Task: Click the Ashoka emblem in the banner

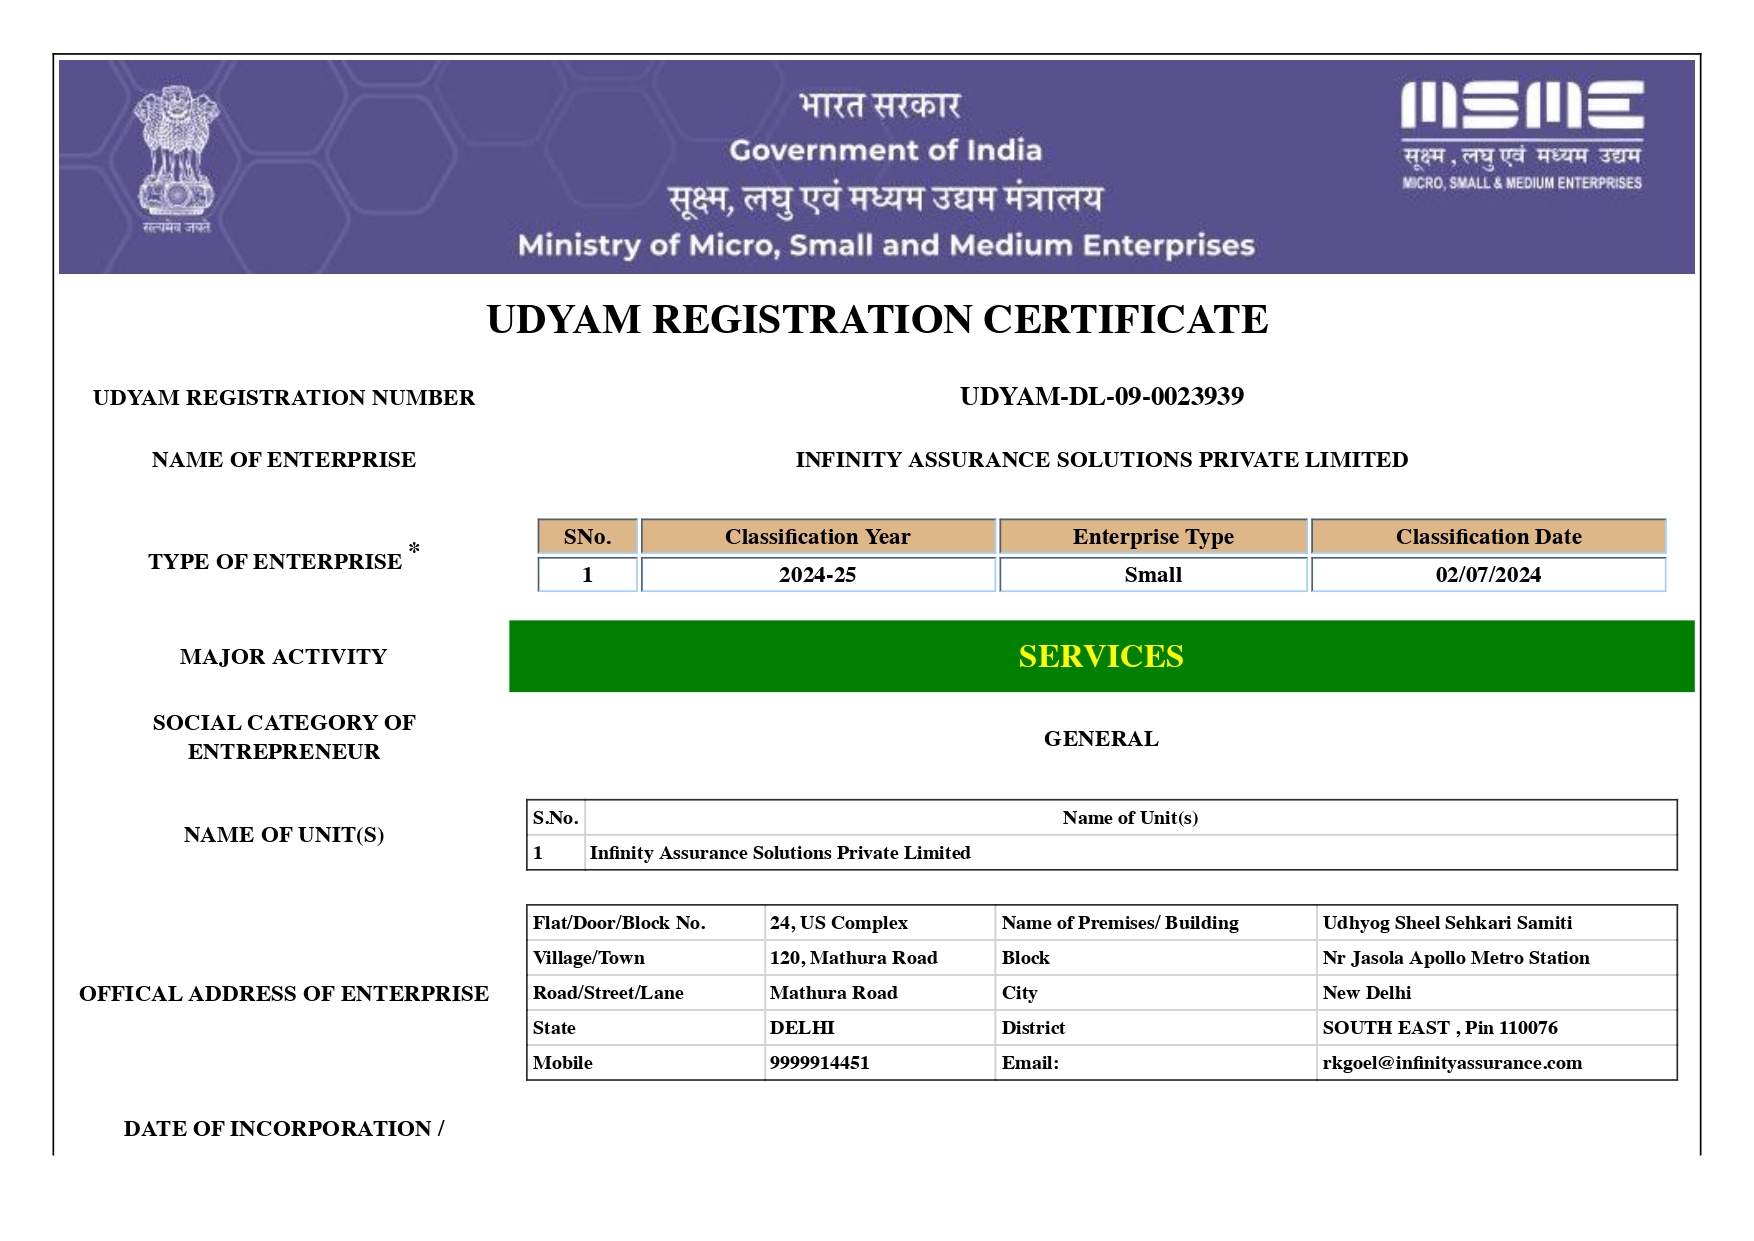Action: click(176, 159)
